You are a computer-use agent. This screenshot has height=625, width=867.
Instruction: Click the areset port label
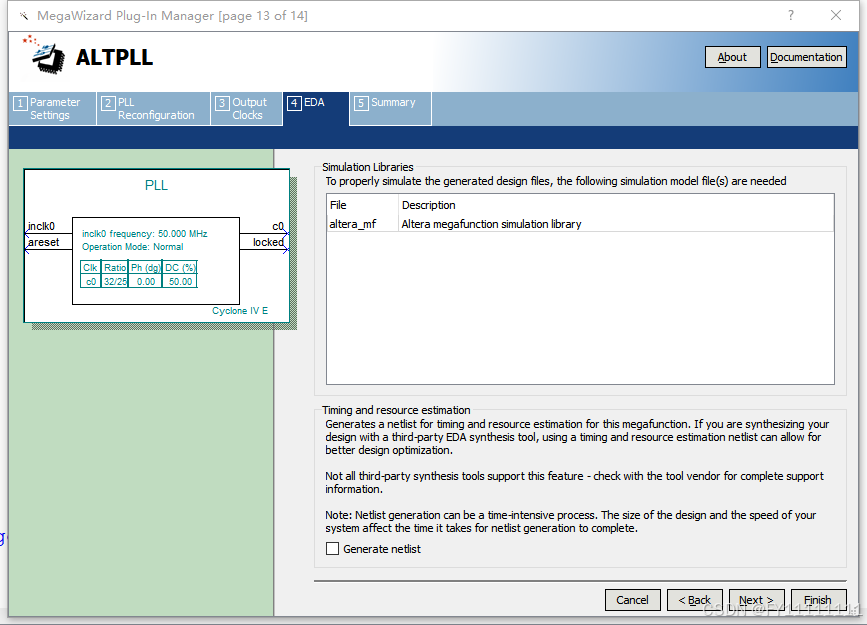[x=44, y=242]
